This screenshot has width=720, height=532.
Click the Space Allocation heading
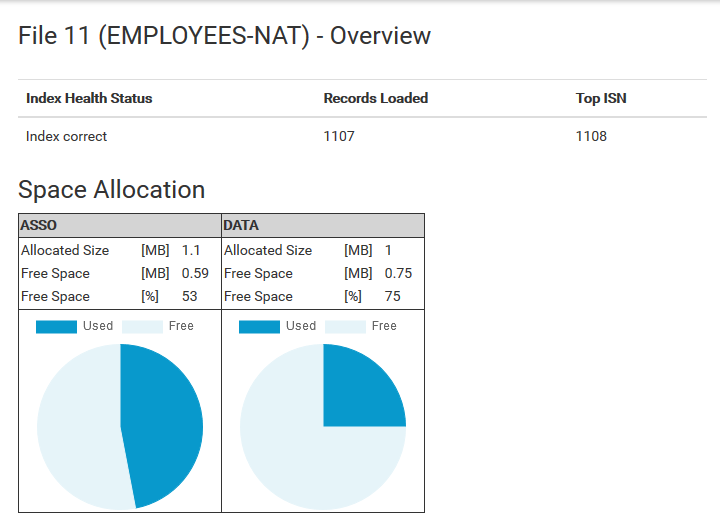(111, 190)
